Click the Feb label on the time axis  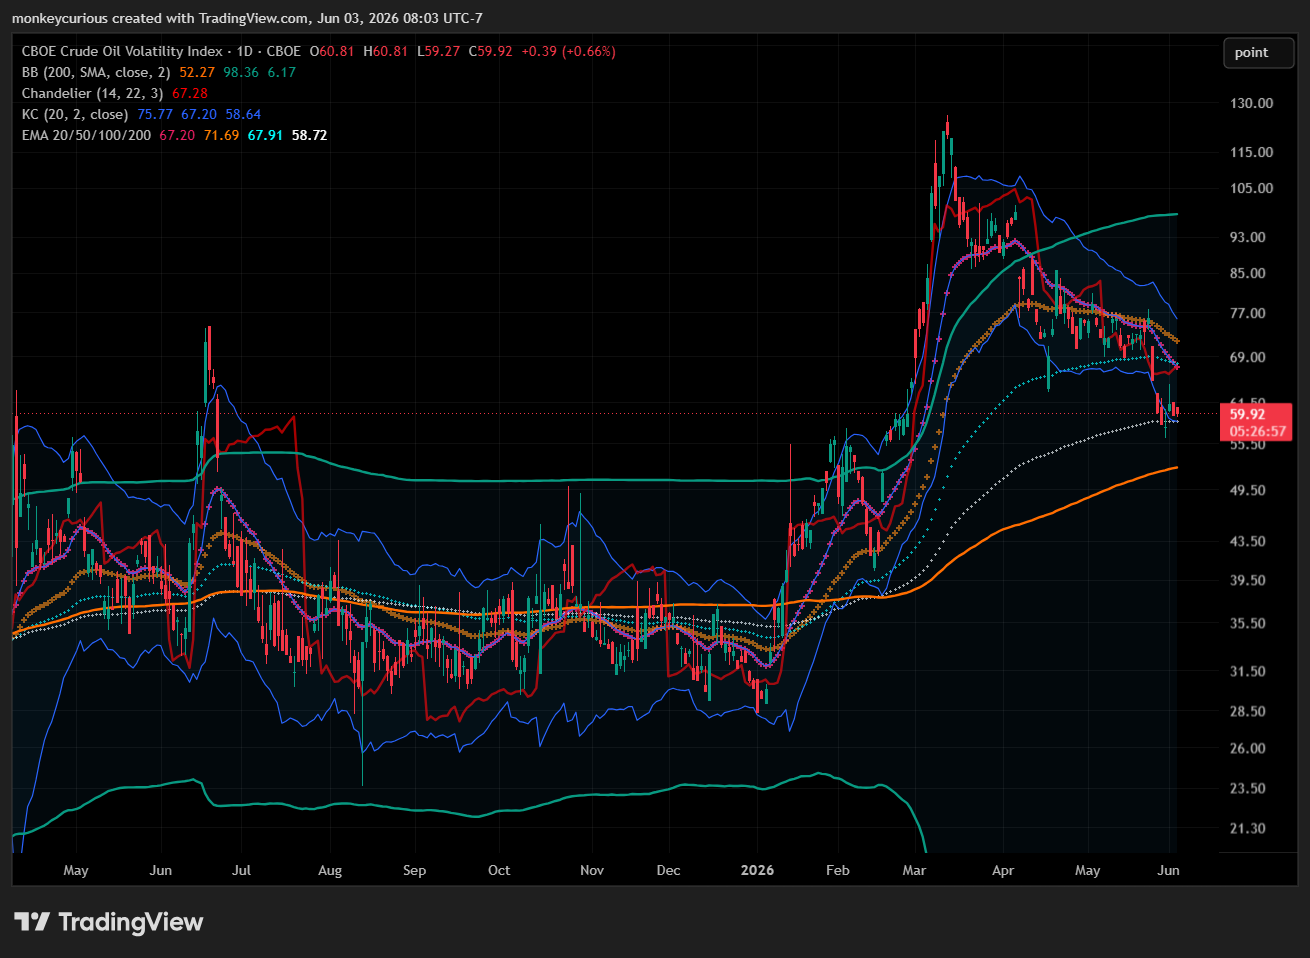838,870
